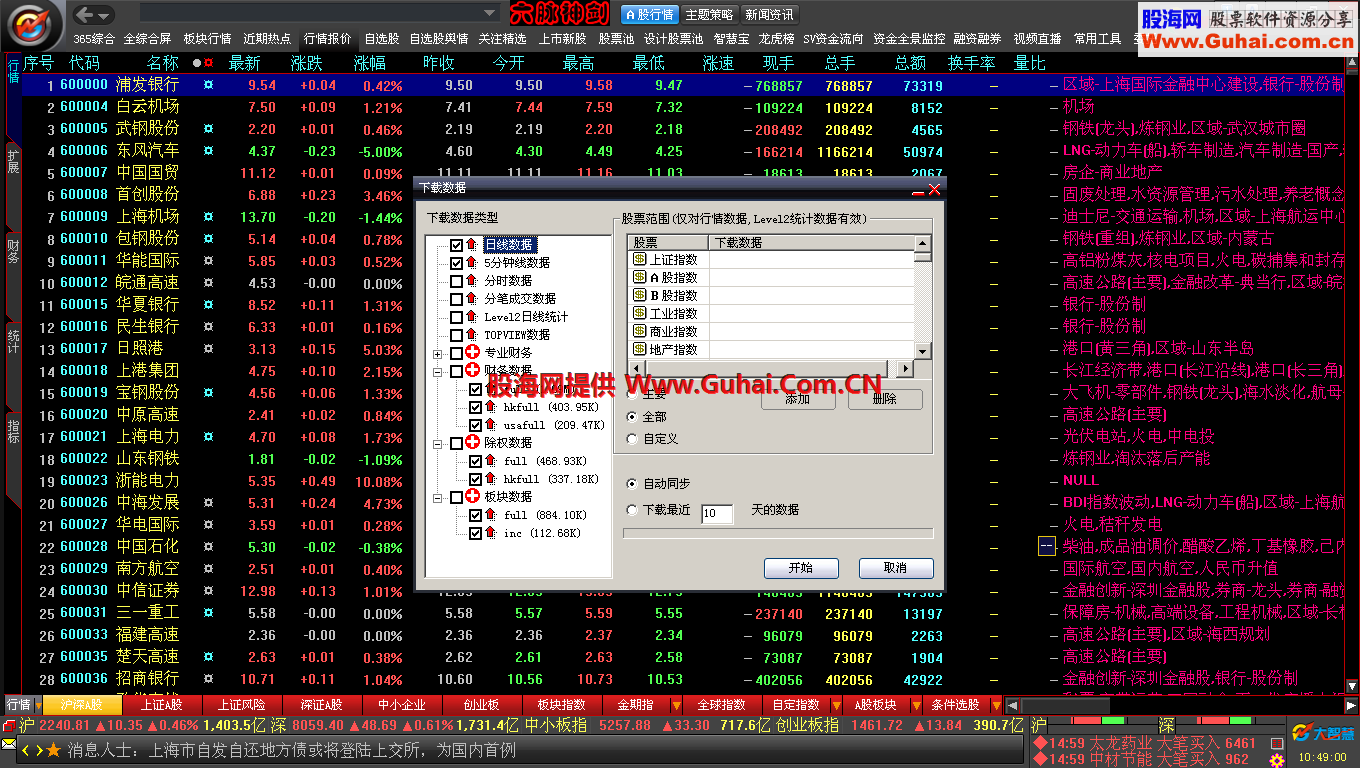Collapse the 板块数据 tree node

click(x=438, y=497)
